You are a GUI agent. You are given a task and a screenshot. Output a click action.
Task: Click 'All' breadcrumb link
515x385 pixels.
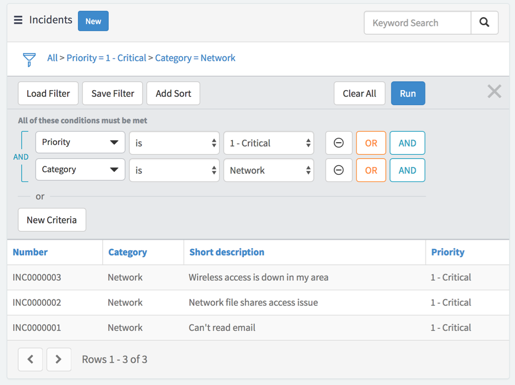pos(52,58)
